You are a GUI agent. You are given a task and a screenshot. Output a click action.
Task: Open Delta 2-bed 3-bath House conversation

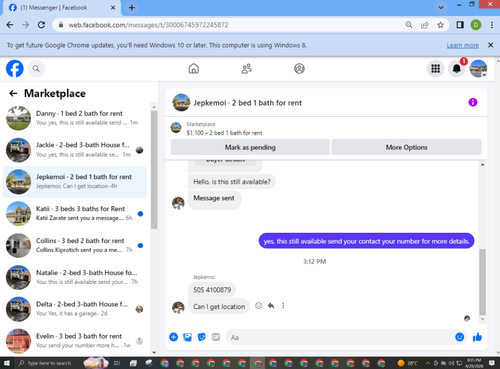[75, 309]
